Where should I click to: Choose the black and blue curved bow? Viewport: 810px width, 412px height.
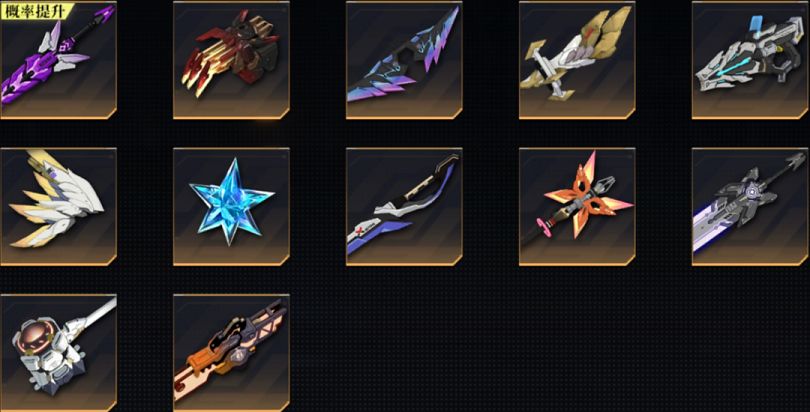404,207
